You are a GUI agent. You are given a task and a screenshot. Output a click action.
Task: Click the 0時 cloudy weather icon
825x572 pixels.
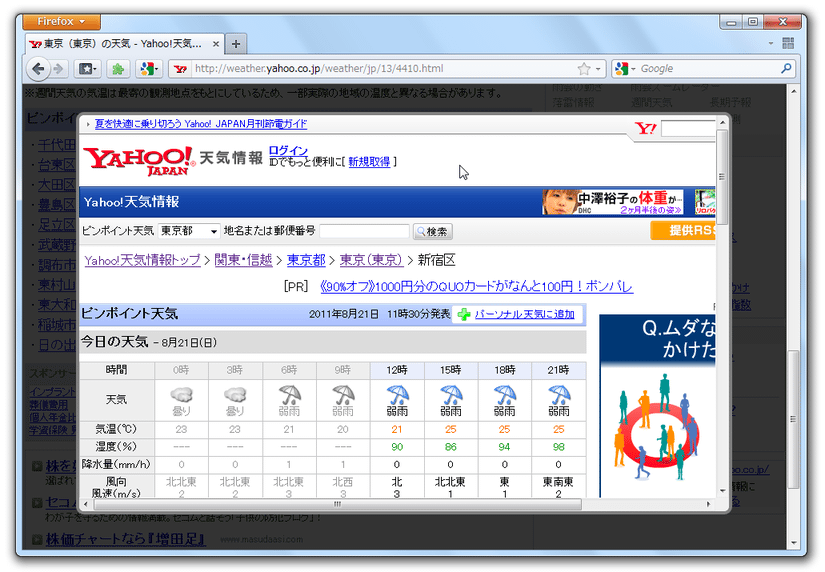181,395
